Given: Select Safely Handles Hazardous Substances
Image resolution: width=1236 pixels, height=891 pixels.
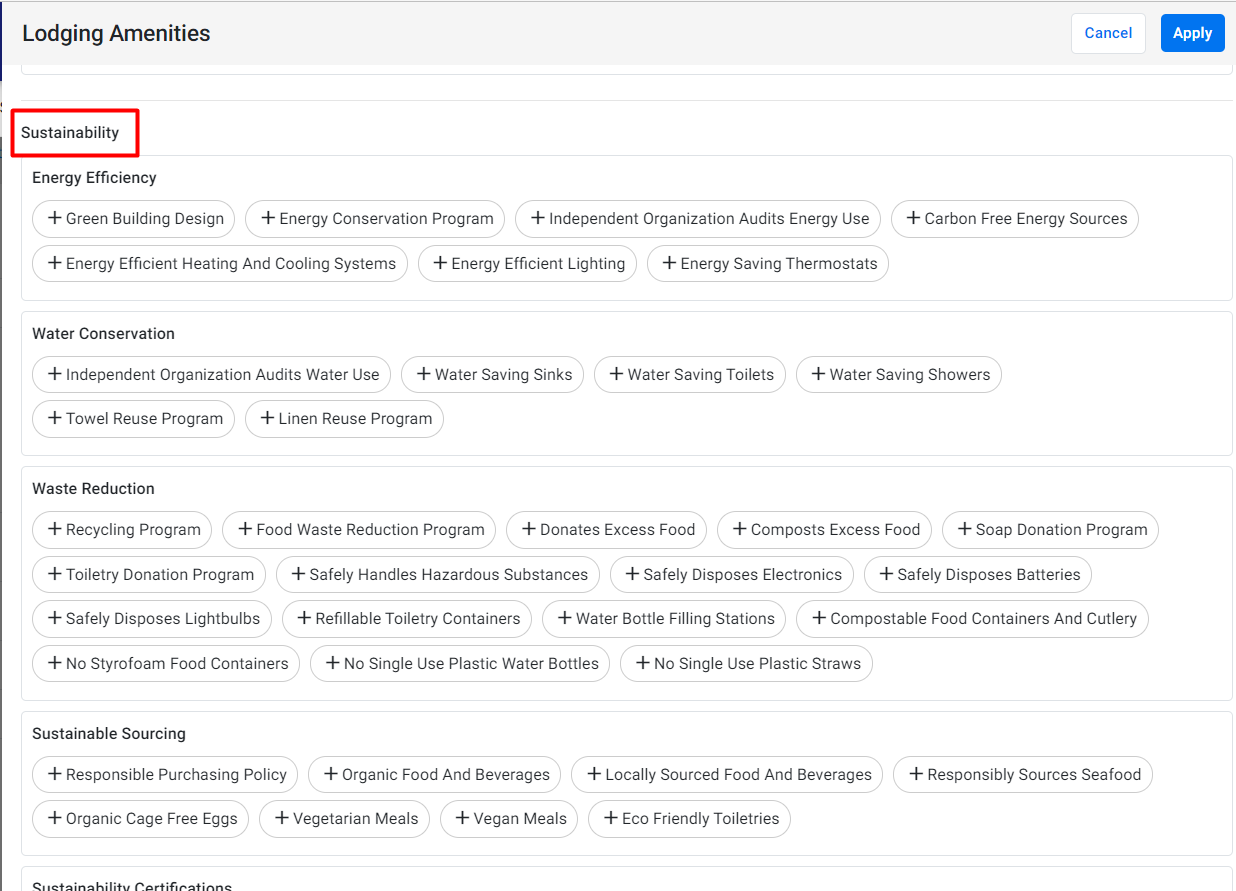Looking at the screenshot, I should coord(438,575).
